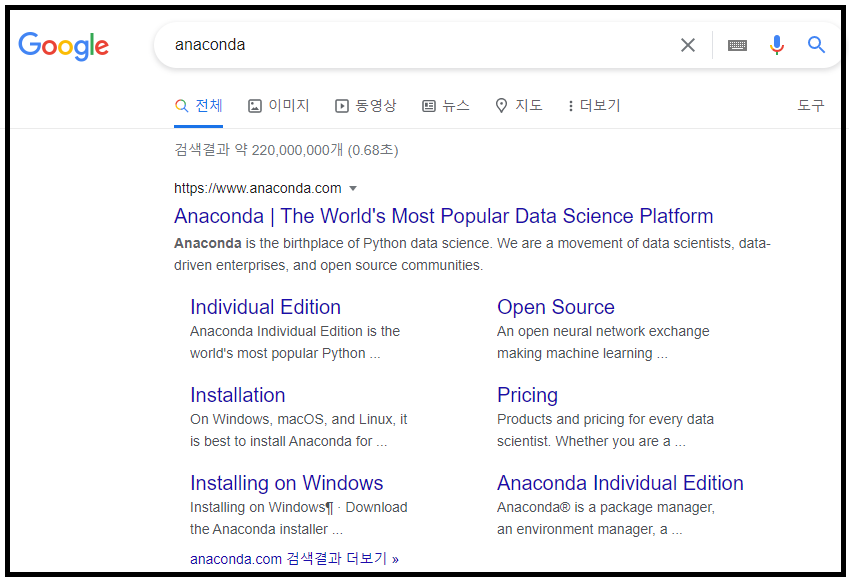
Task: Open the on-screen keyboard icon
Action: point(737,45)
